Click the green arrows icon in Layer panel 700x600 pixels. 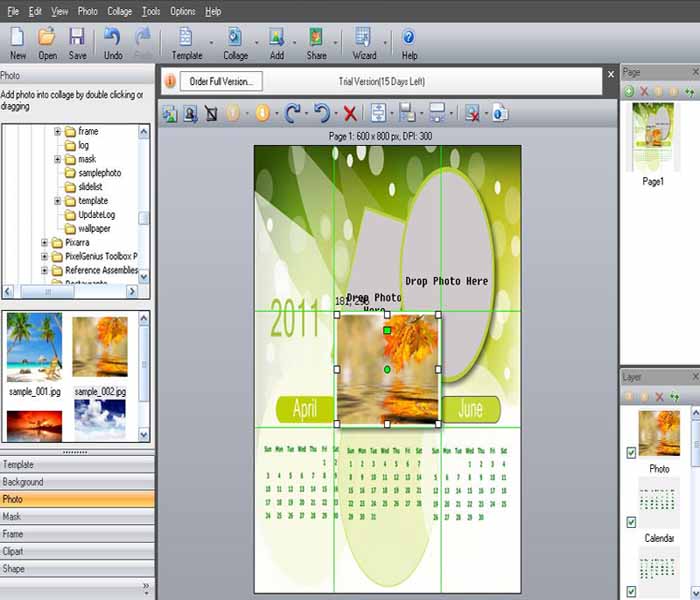(x=675, y=396)
